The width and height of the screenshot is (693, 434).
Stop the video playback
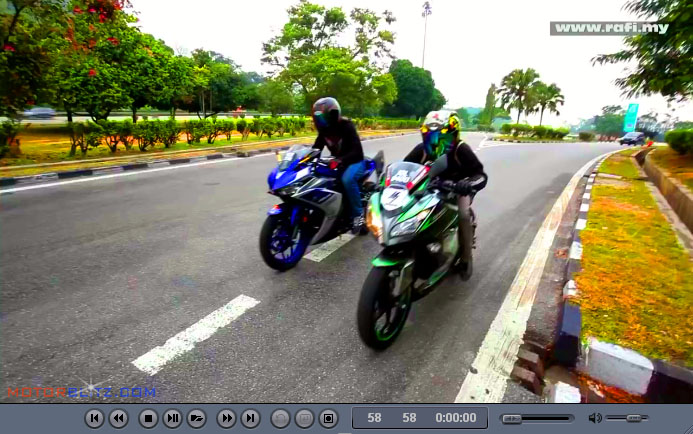pos(148,419)
